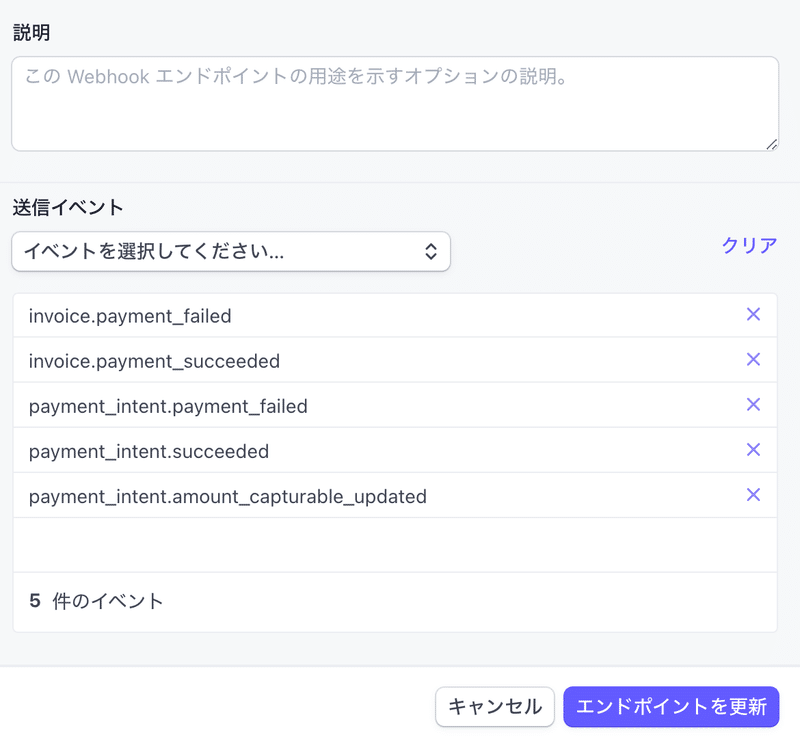
Task: Select the invoice.payment_succeeded text
Action: [154, 361]
